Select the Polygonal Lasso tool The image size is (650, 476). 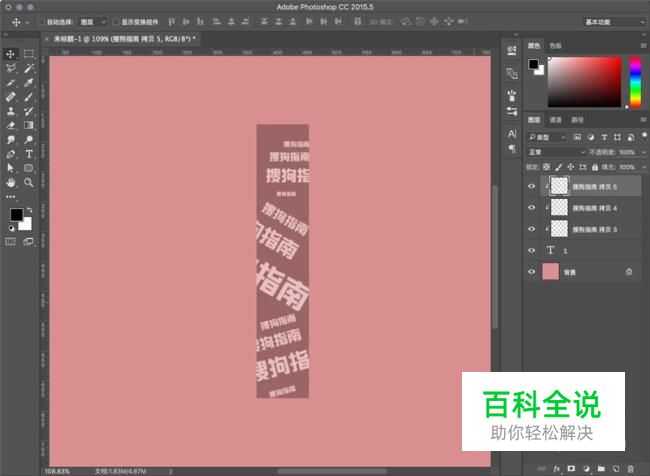coord(10,68)
